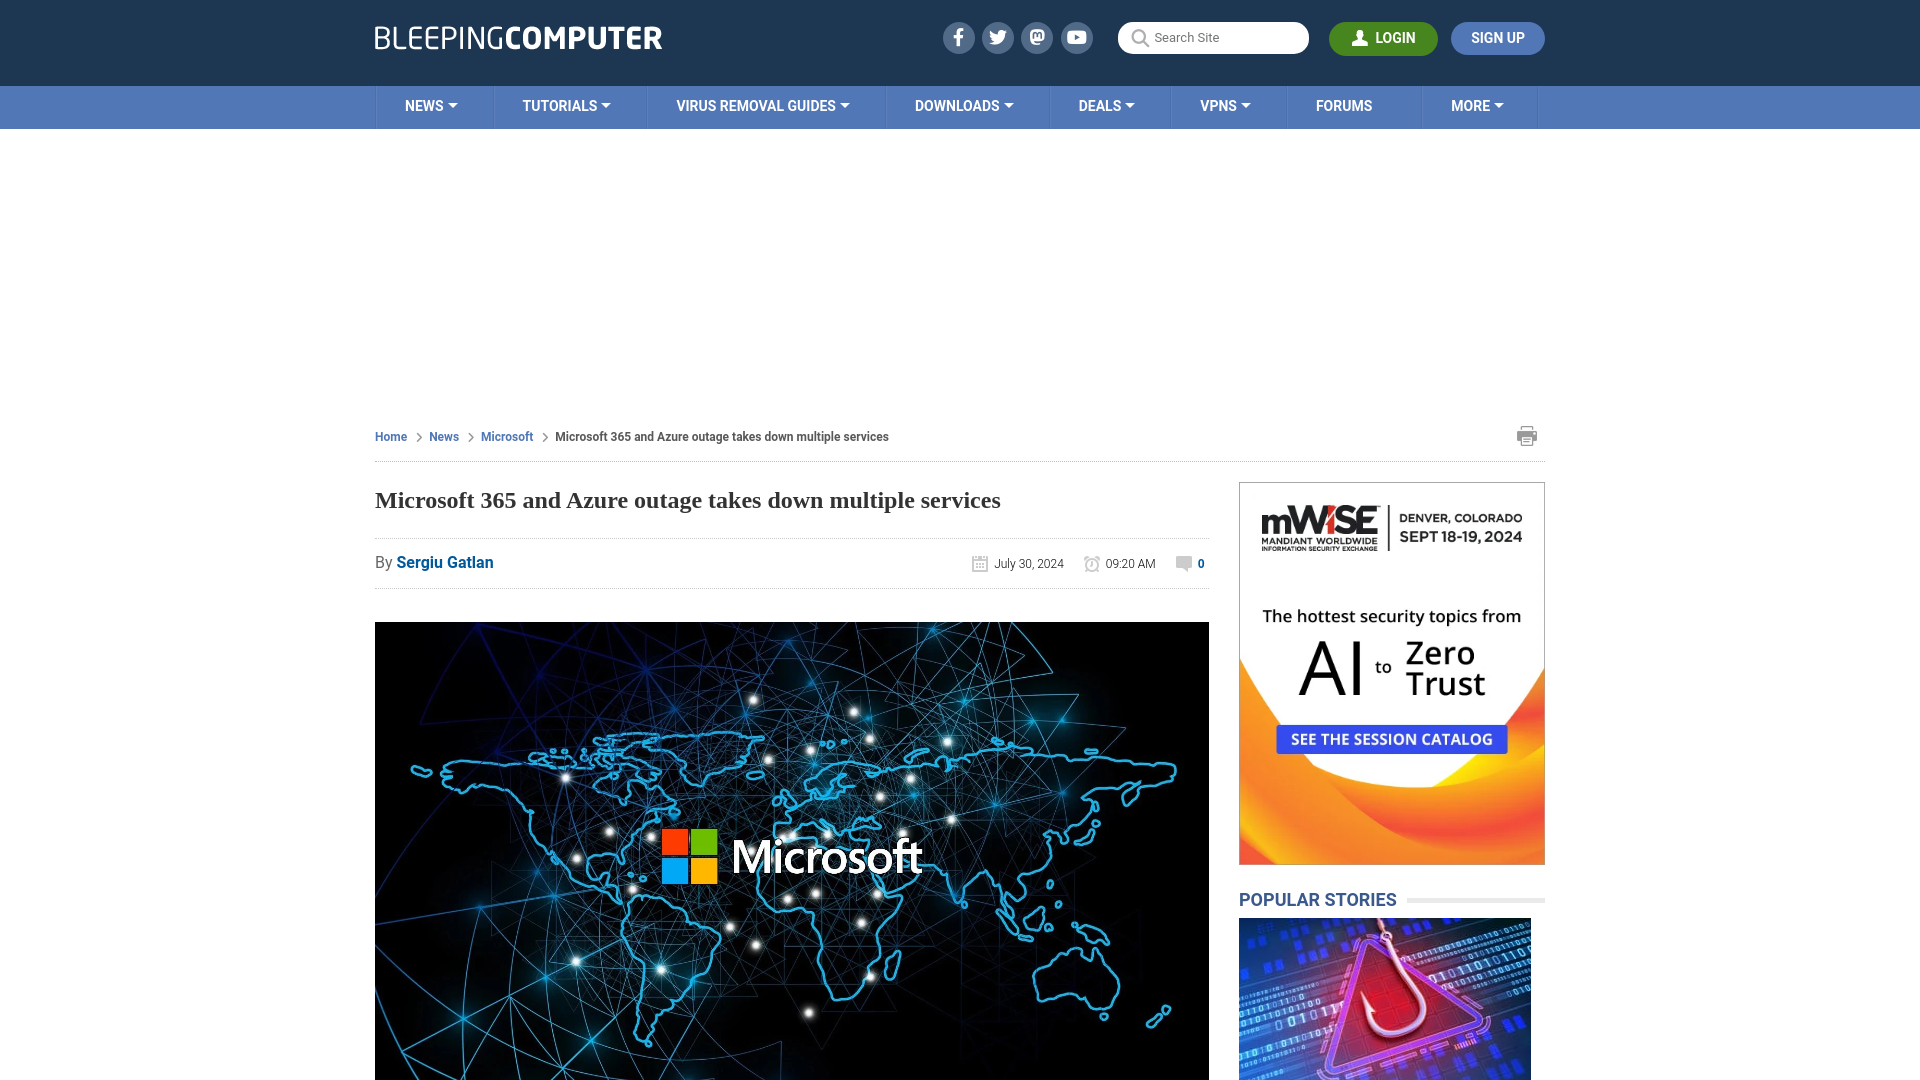Viewport: 1920px width, 1080px height.
Task: Click the calendar date icon
Action: (980, 563)
